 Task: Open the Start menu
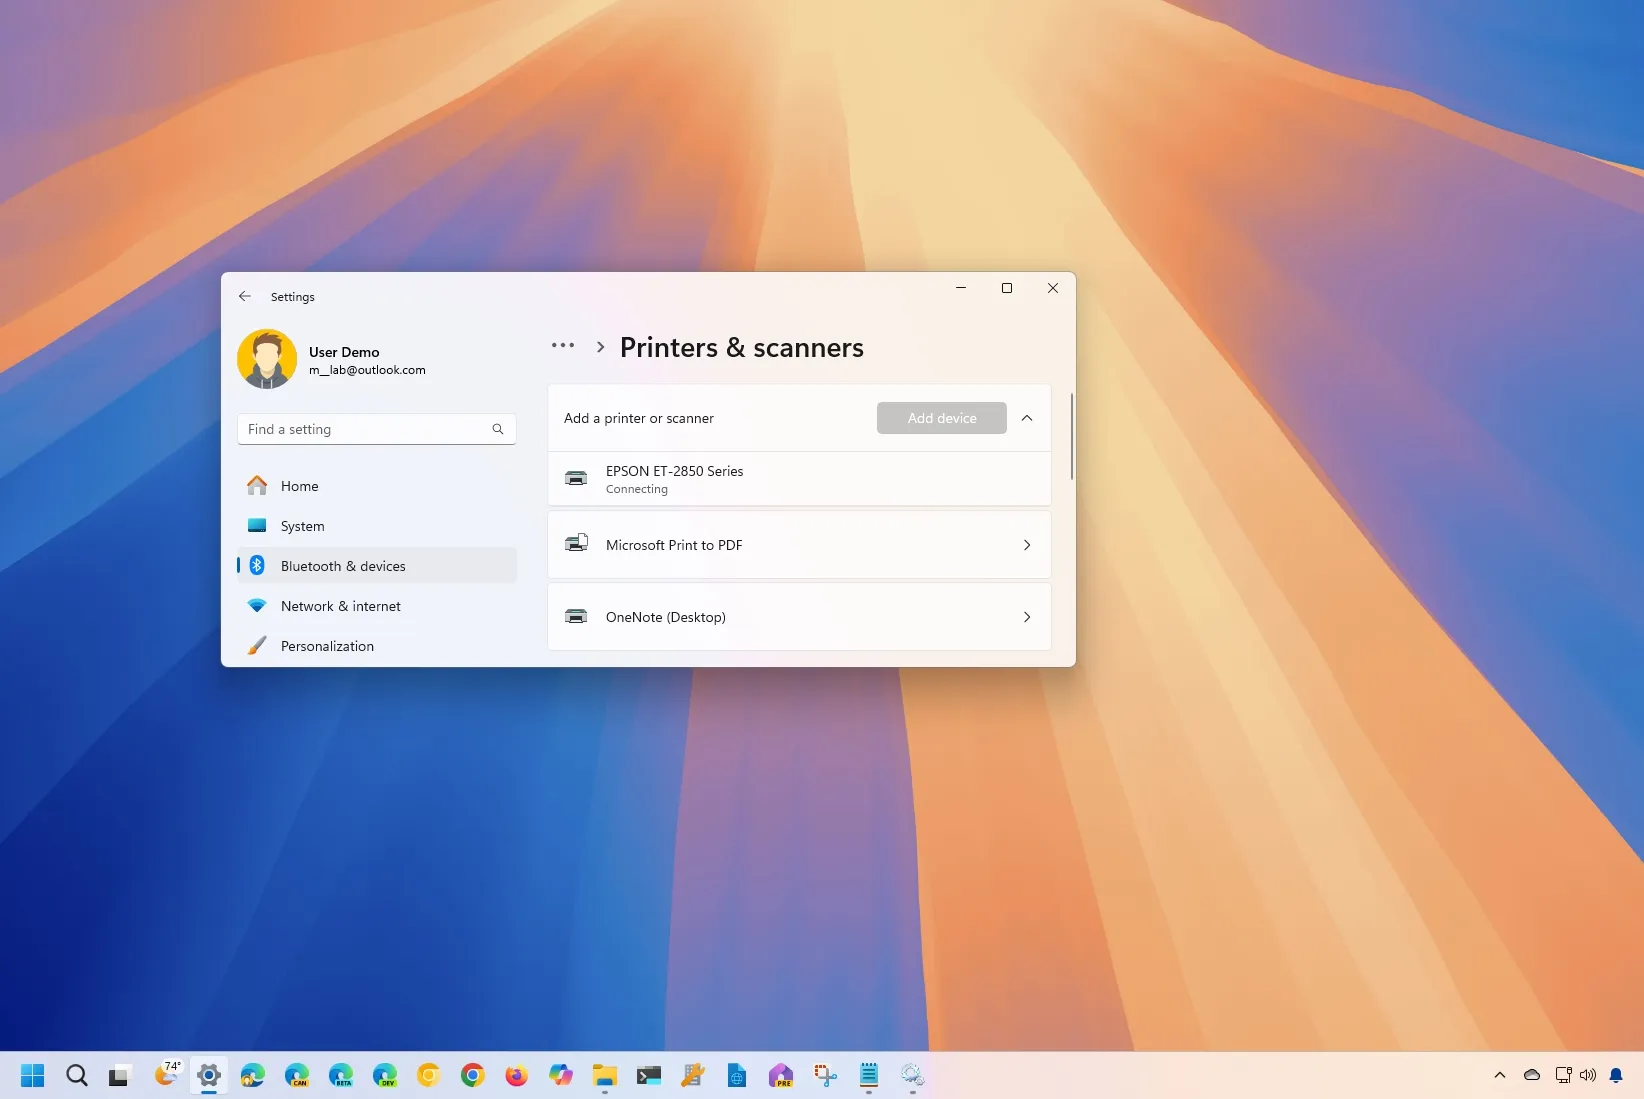tap(32, 1075)
